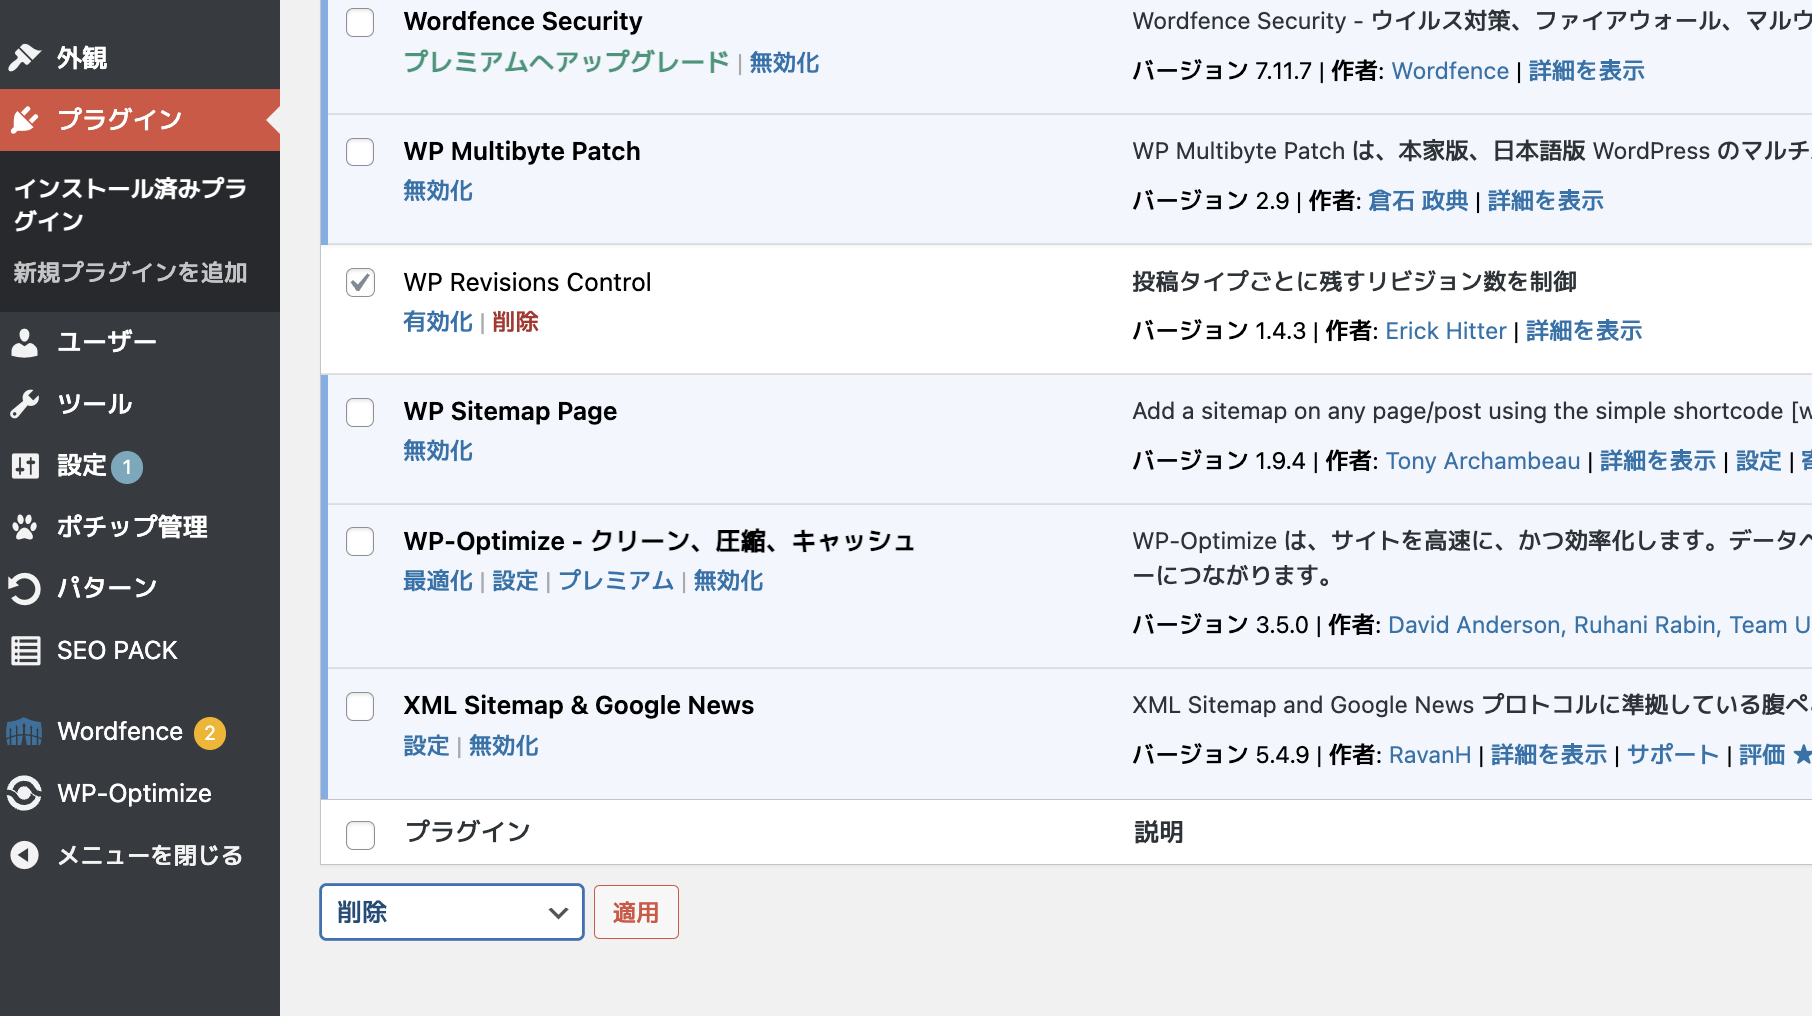Toggle the select-all checkbox in table footer
1812x1016 pixels.
tap(360, 835)
